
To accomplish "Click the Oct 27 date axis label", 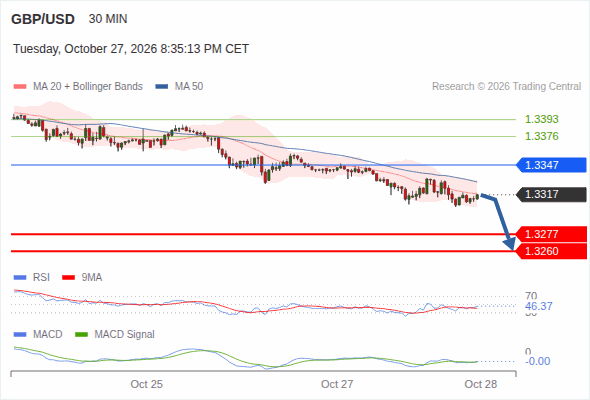I will pos(337,384).
